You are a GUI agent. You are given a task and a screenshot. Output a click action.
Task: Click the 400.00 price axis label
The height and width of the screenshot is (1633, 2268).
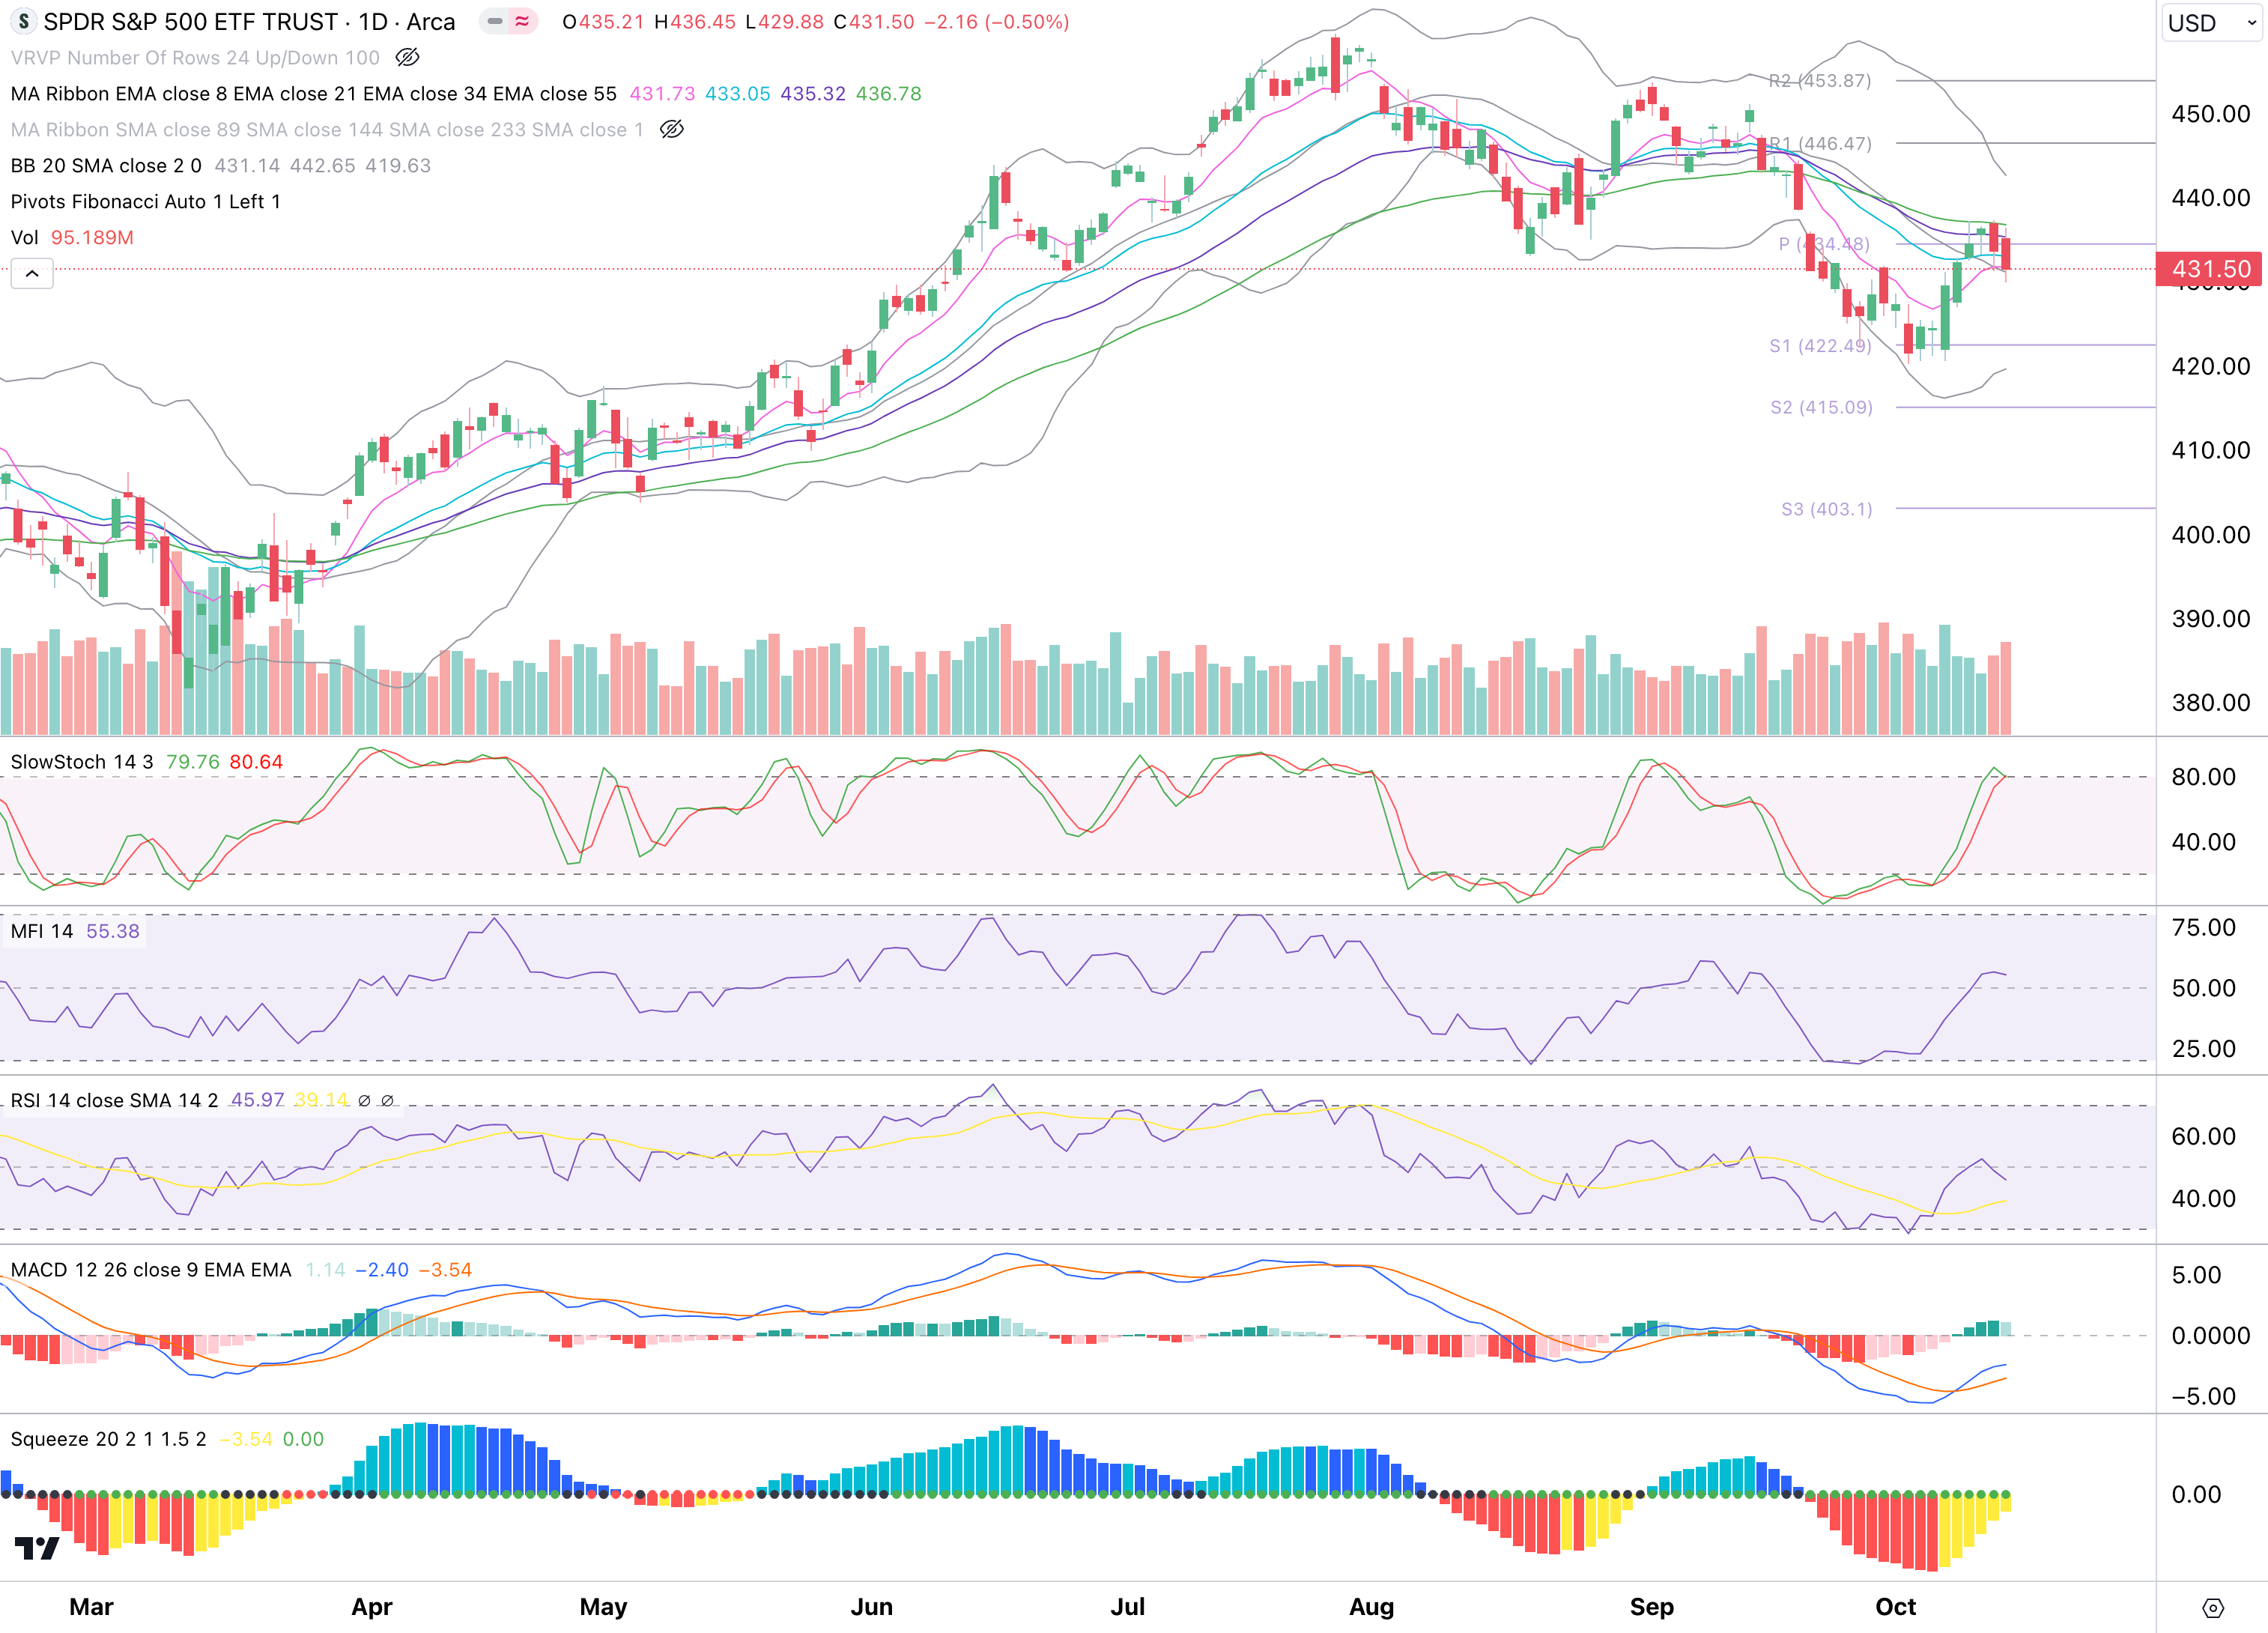(2210, 535)
